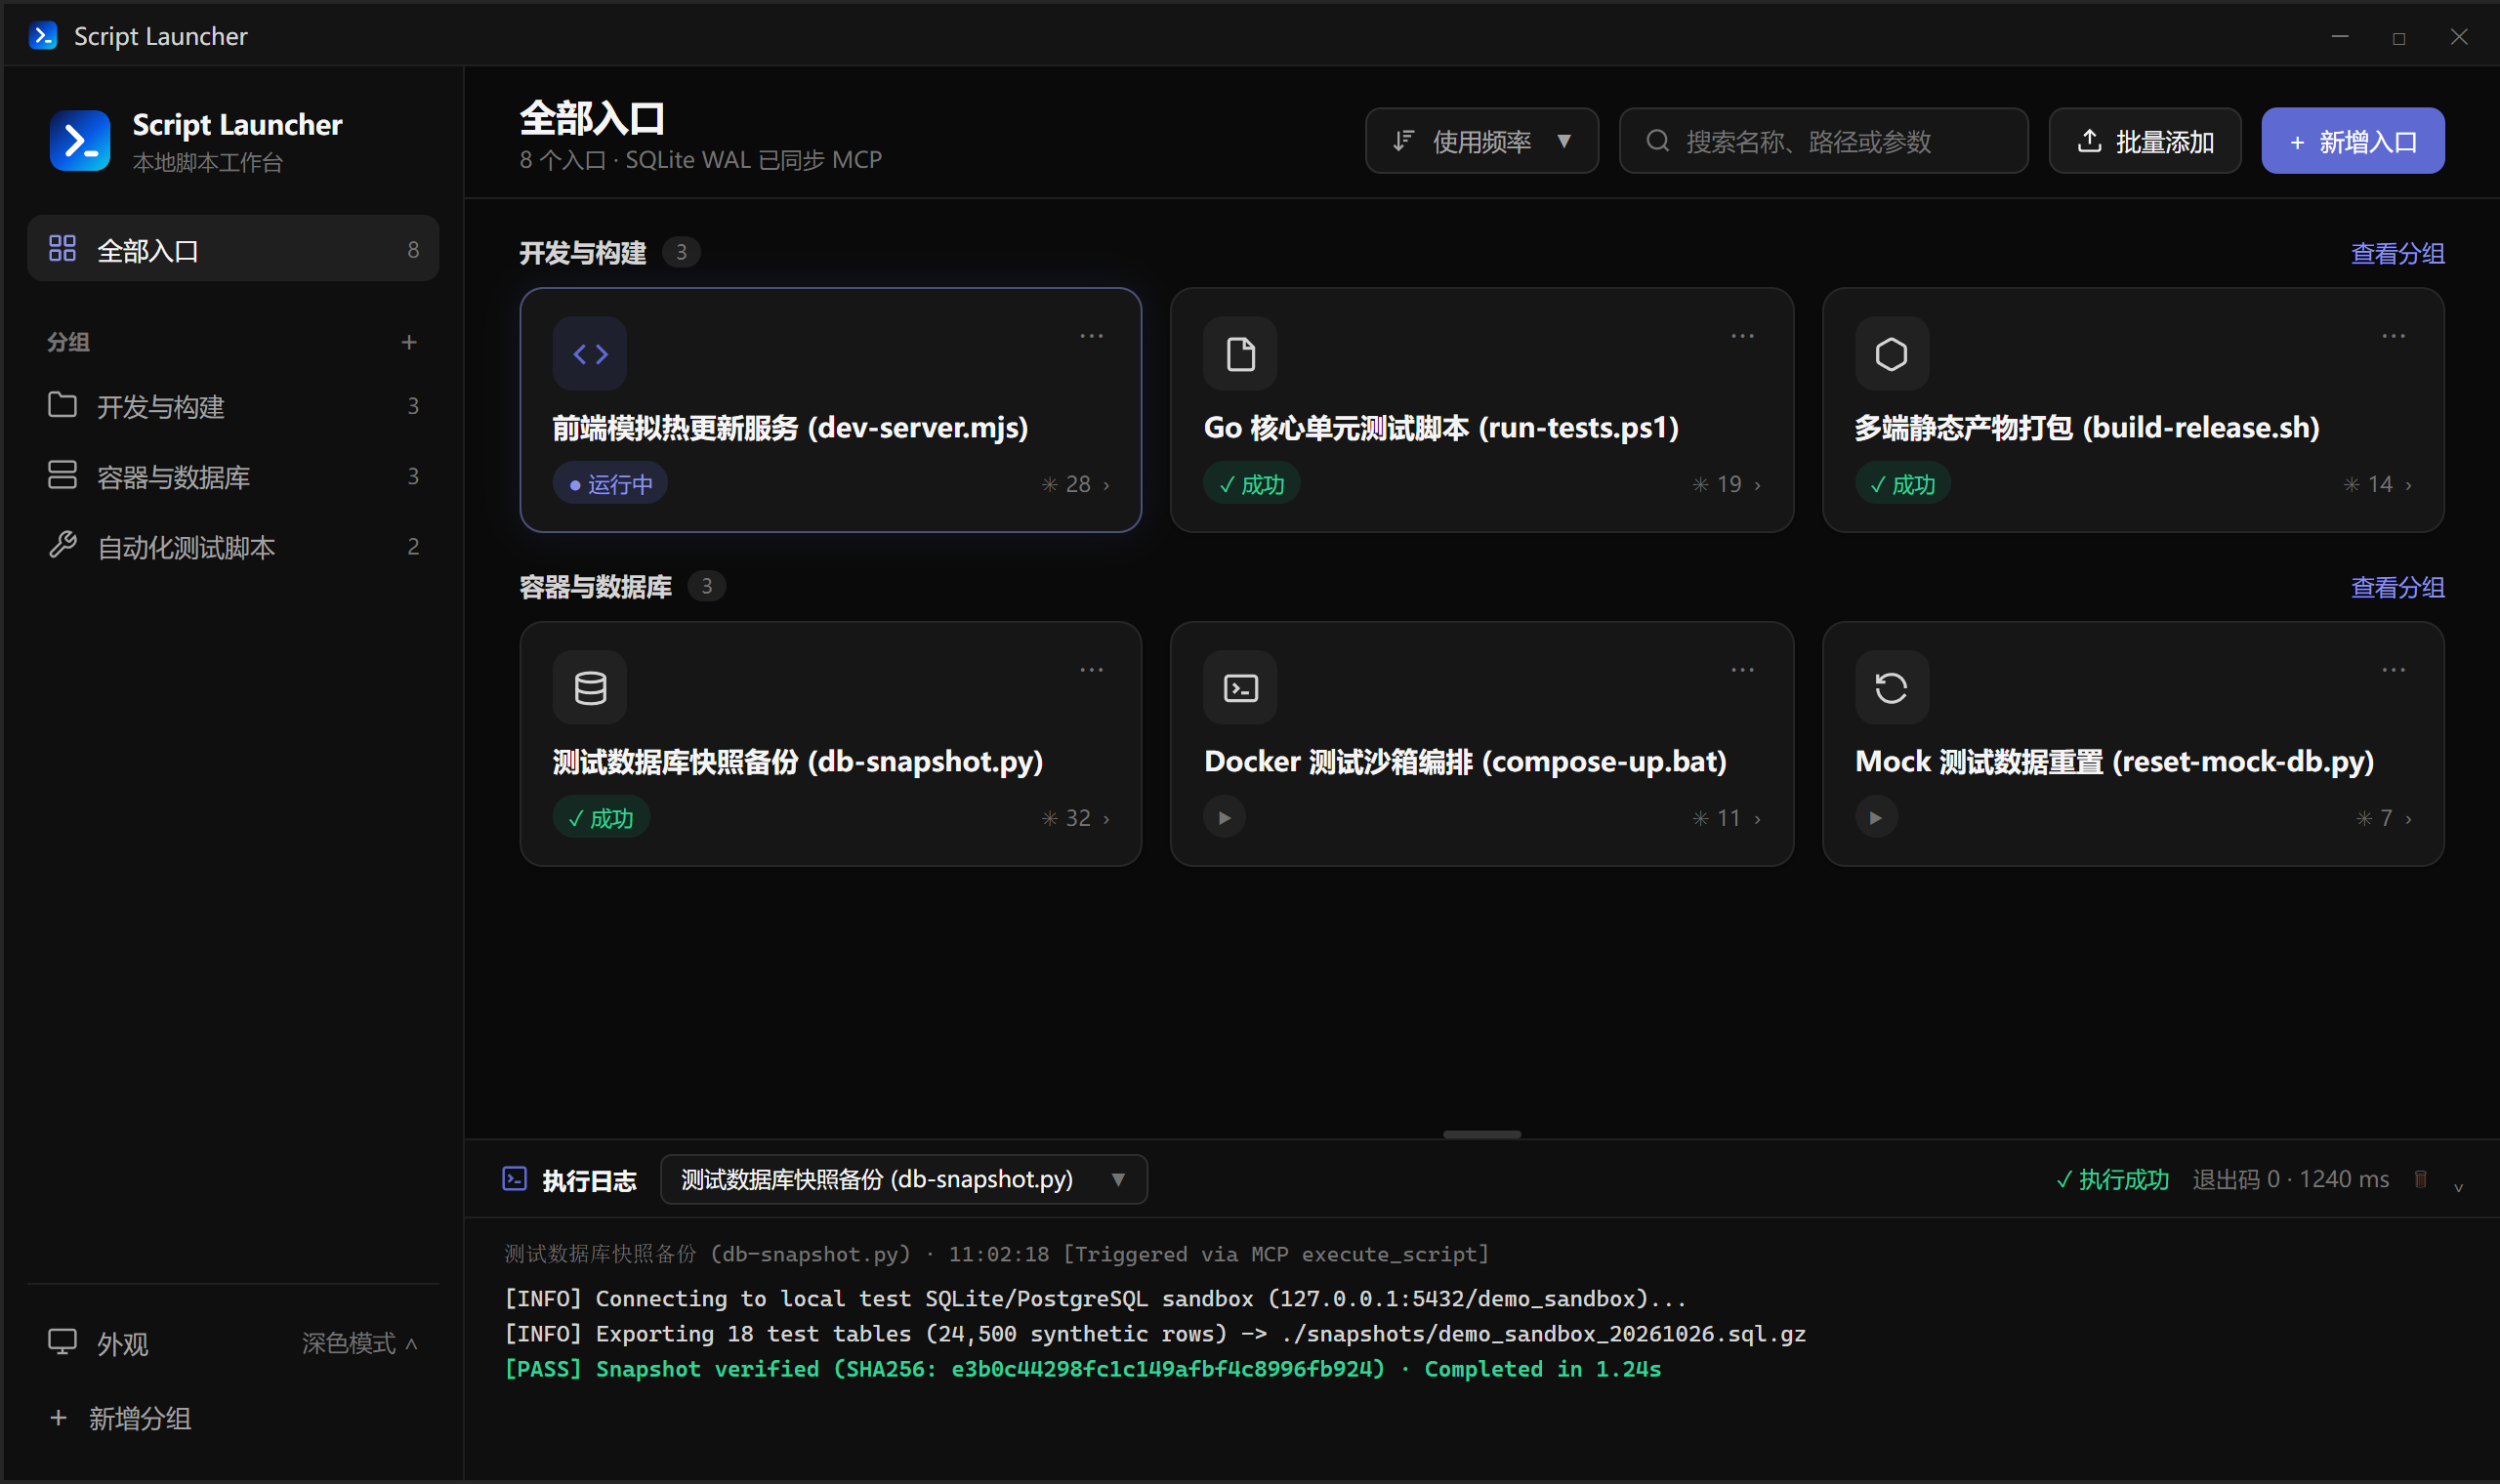Open more options on build-release.sh card
The image size is (2500, 1484).
2393,336
